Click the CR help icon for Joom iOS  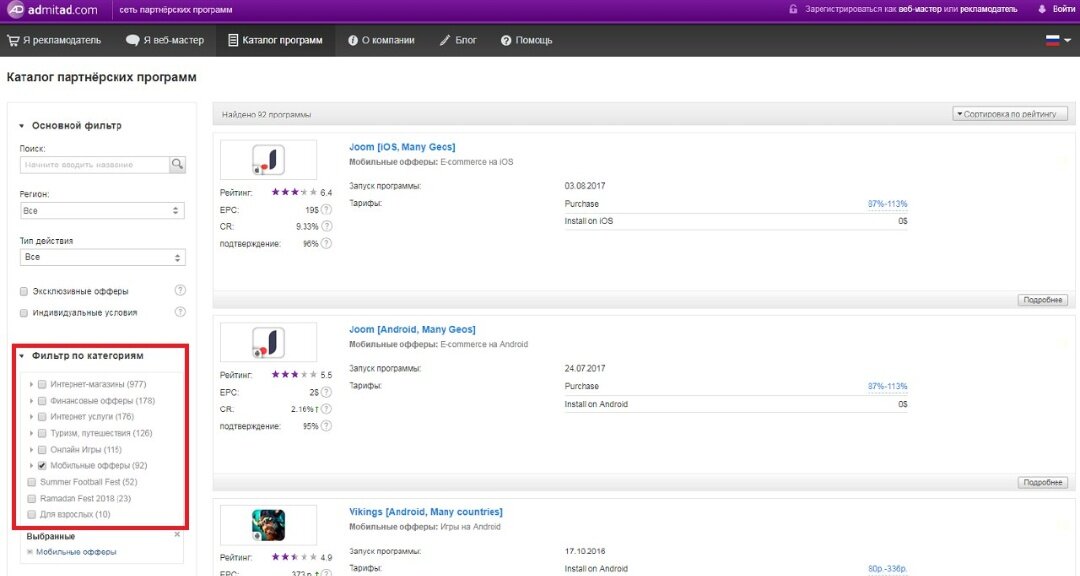326,226
